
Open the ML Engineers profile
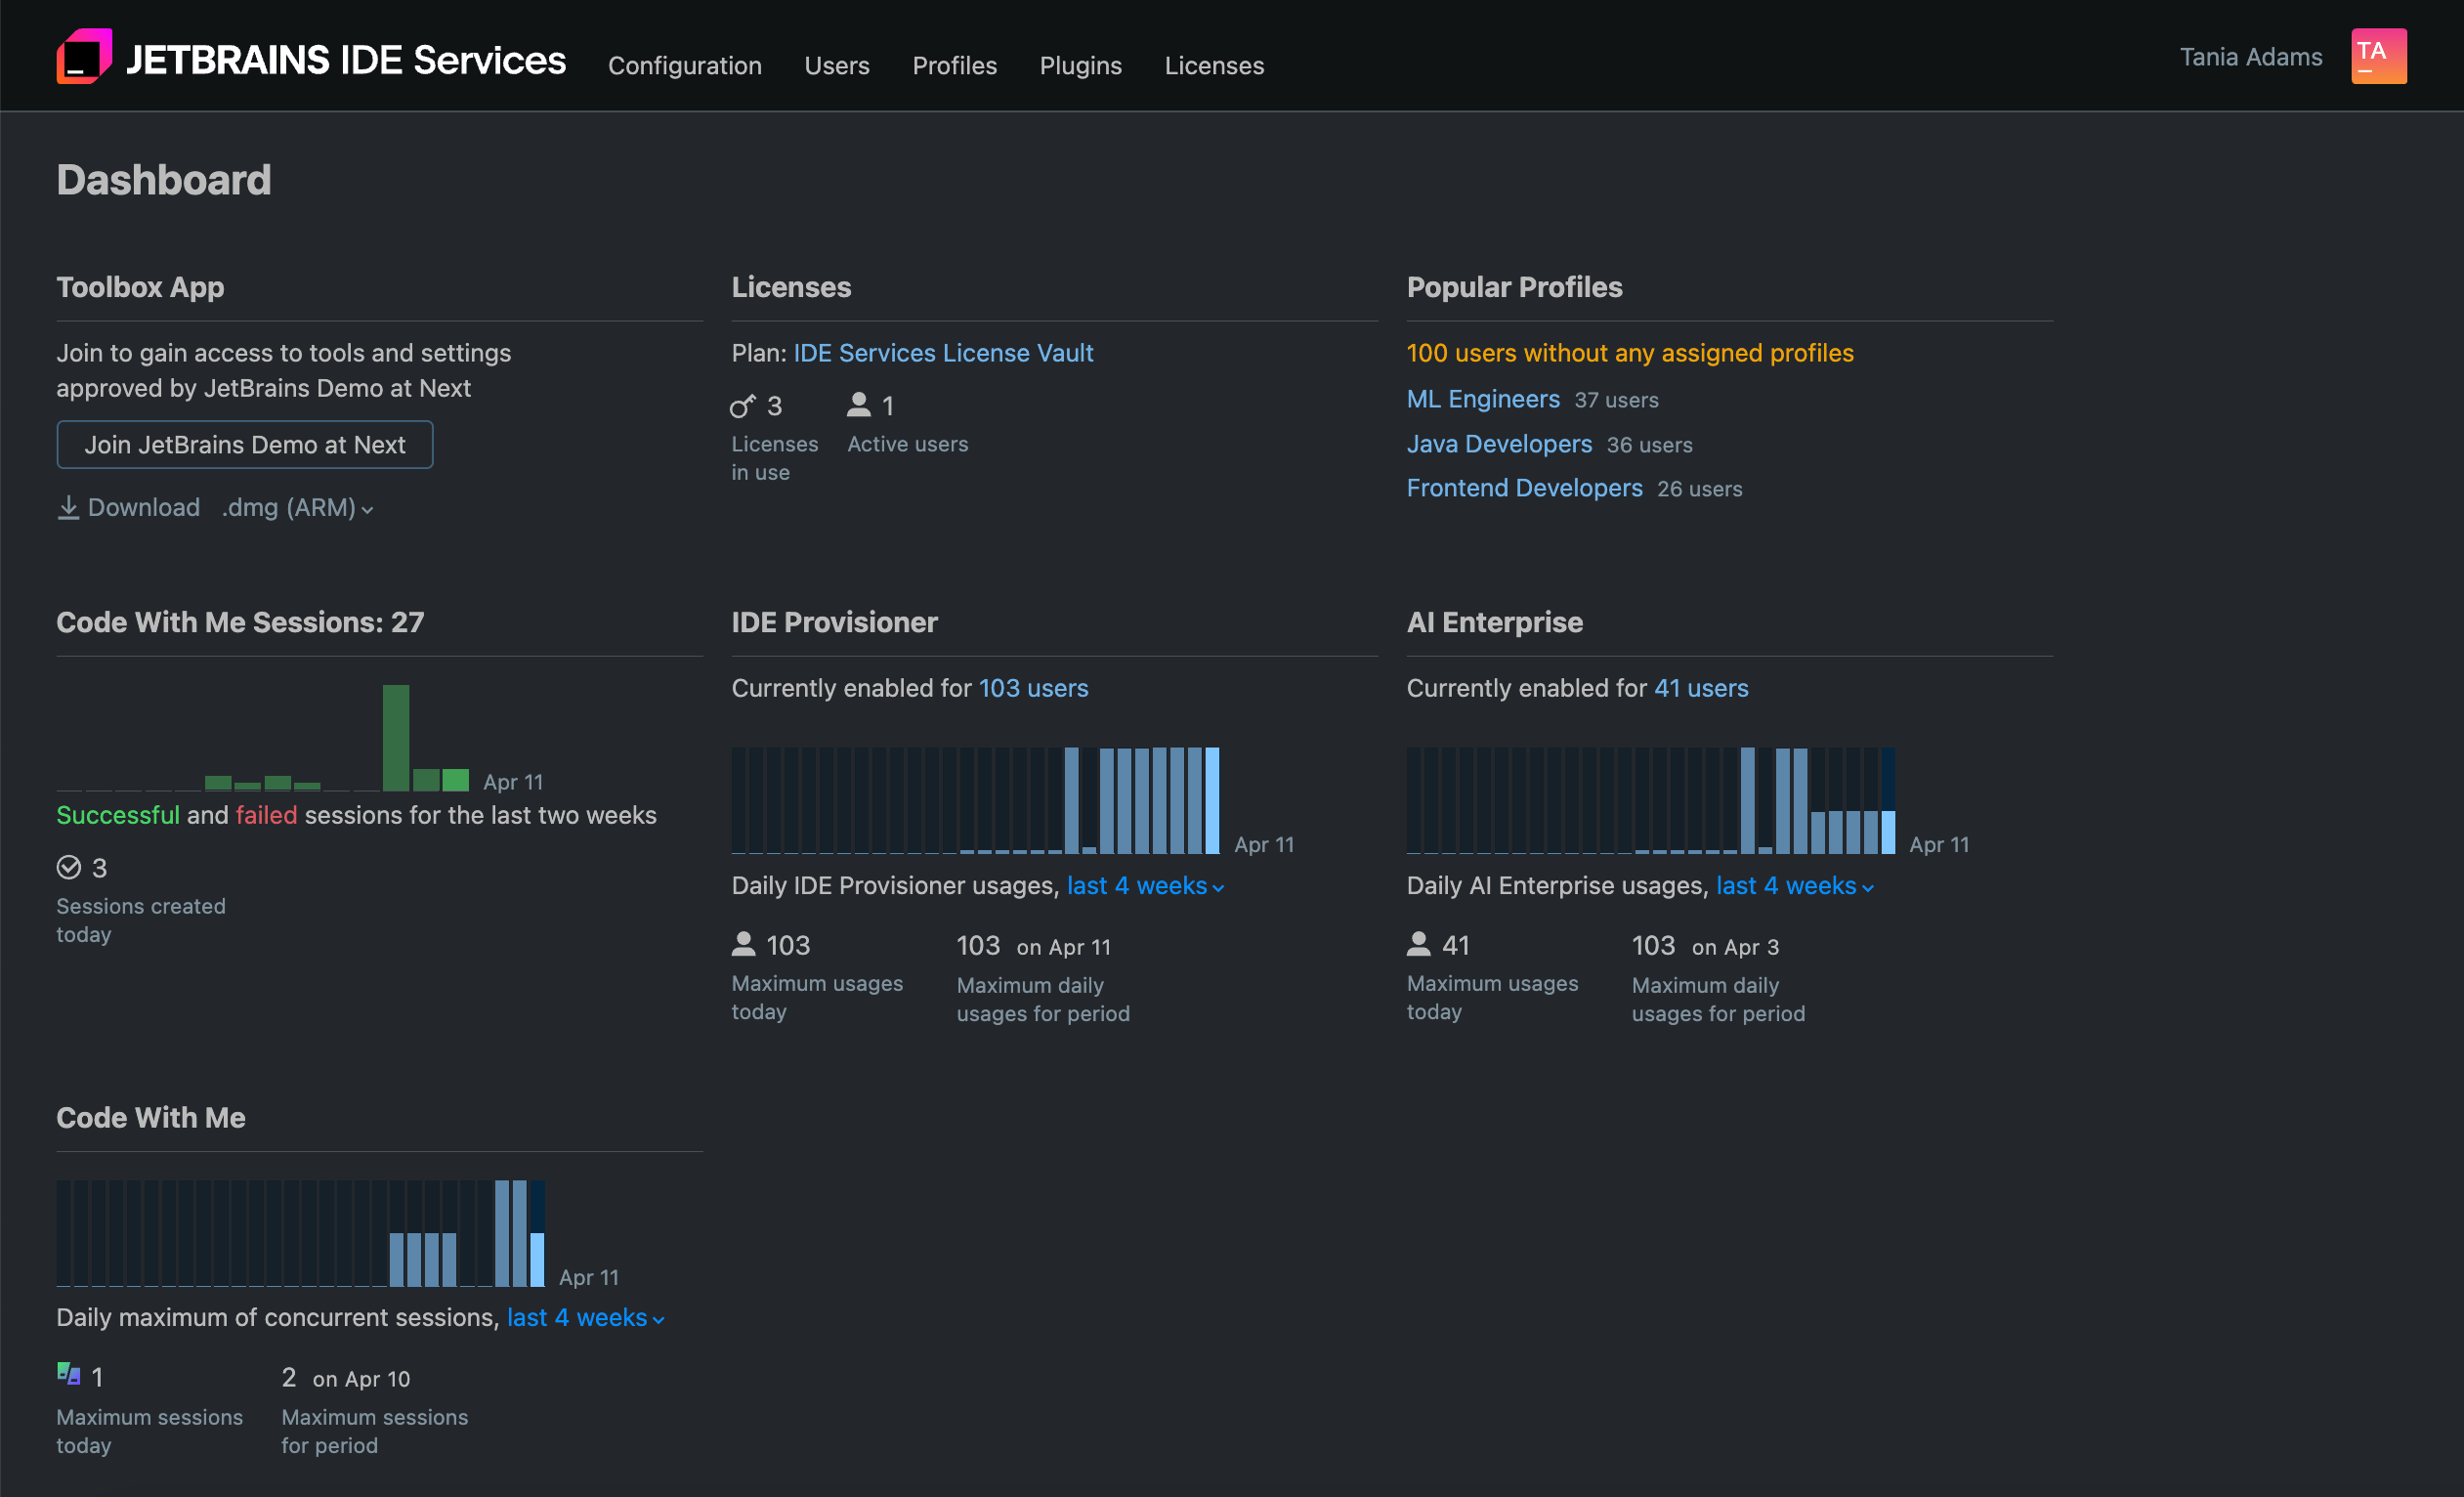click(1482, 399)
